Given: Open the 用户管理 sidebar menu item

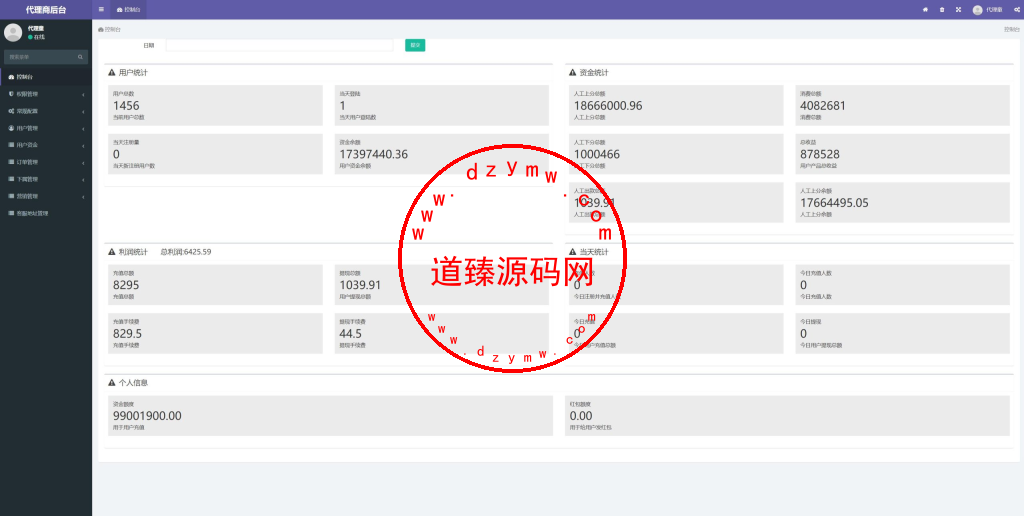Looking at the screenshot, I should [x=46, y=128].
